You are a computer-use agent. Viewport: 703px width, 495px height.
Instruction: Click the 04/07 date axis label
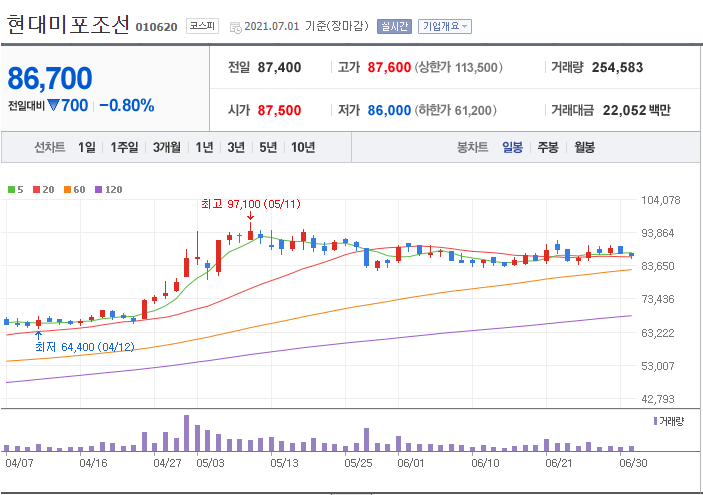(x=19, y=463)
